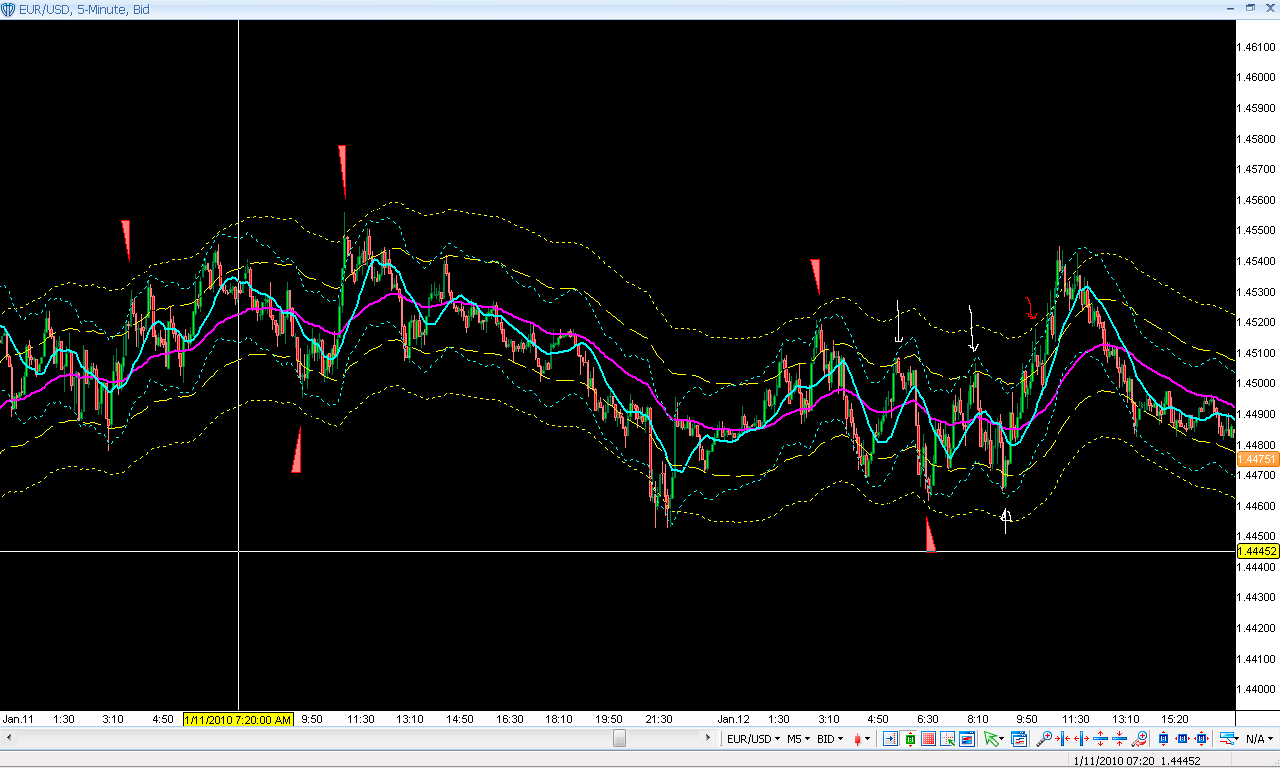Expand the chart horizontally with outward arrows
This screenshot has height=768, width=1280.
[x=1082, y=739]
